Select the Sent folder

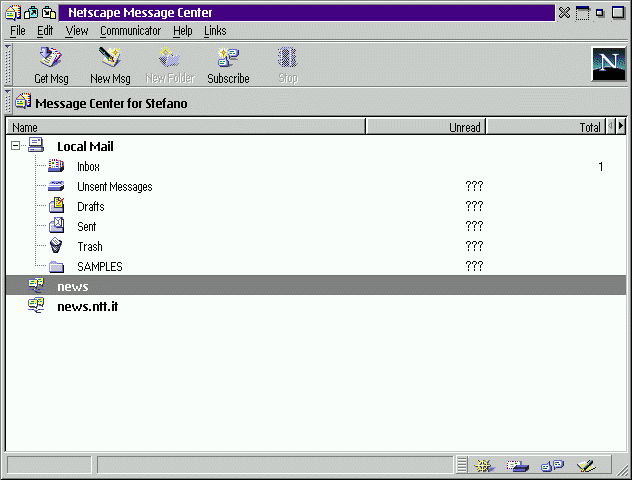(x=87, y=226)
